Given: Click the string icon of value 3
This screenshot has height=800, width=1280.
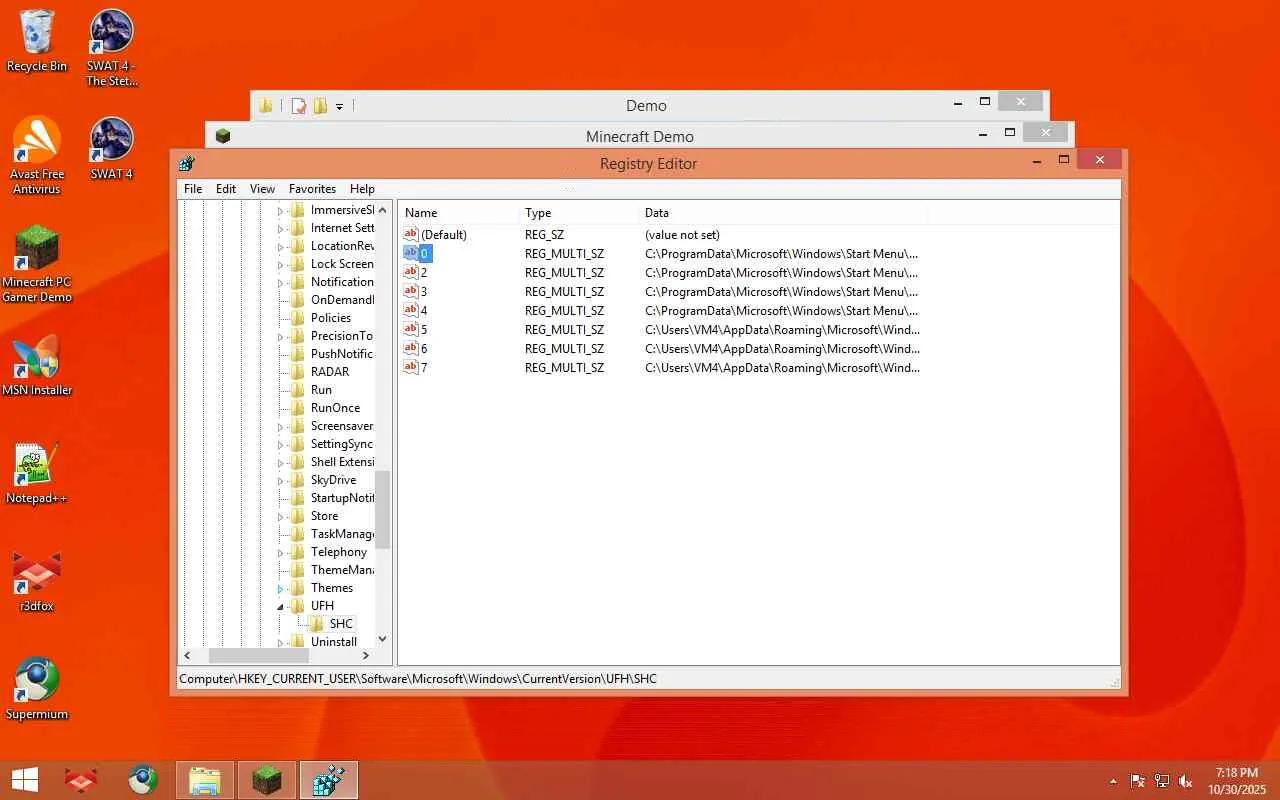Looking at the screenshot, I should 410,291.
